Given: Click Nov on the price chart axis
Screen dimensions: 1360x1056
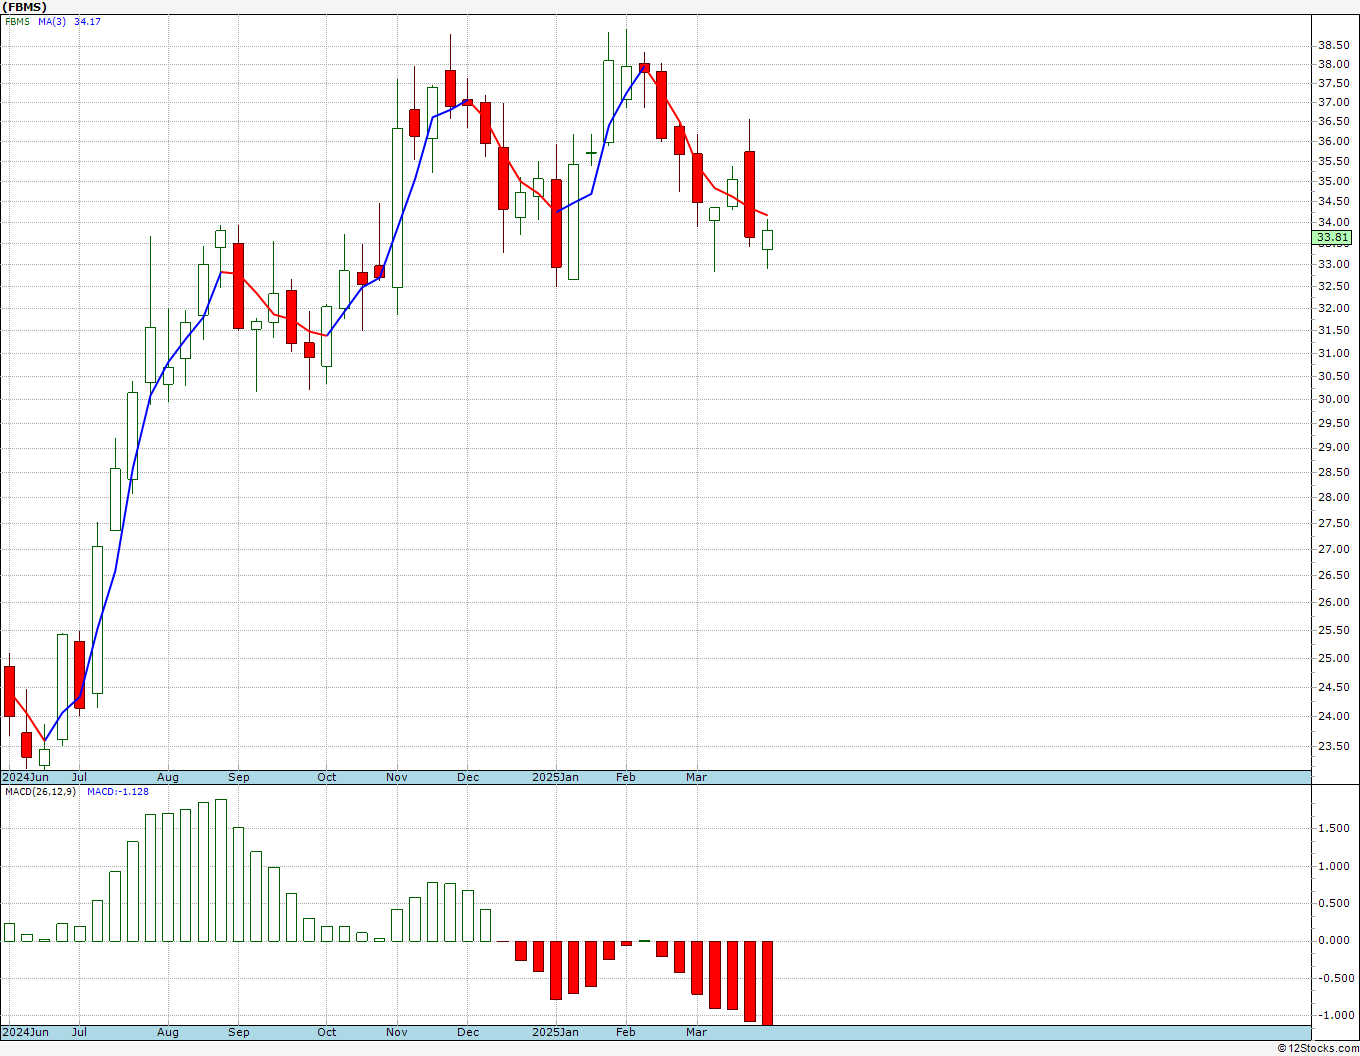Looking at the screenshot, I should 397,777.
